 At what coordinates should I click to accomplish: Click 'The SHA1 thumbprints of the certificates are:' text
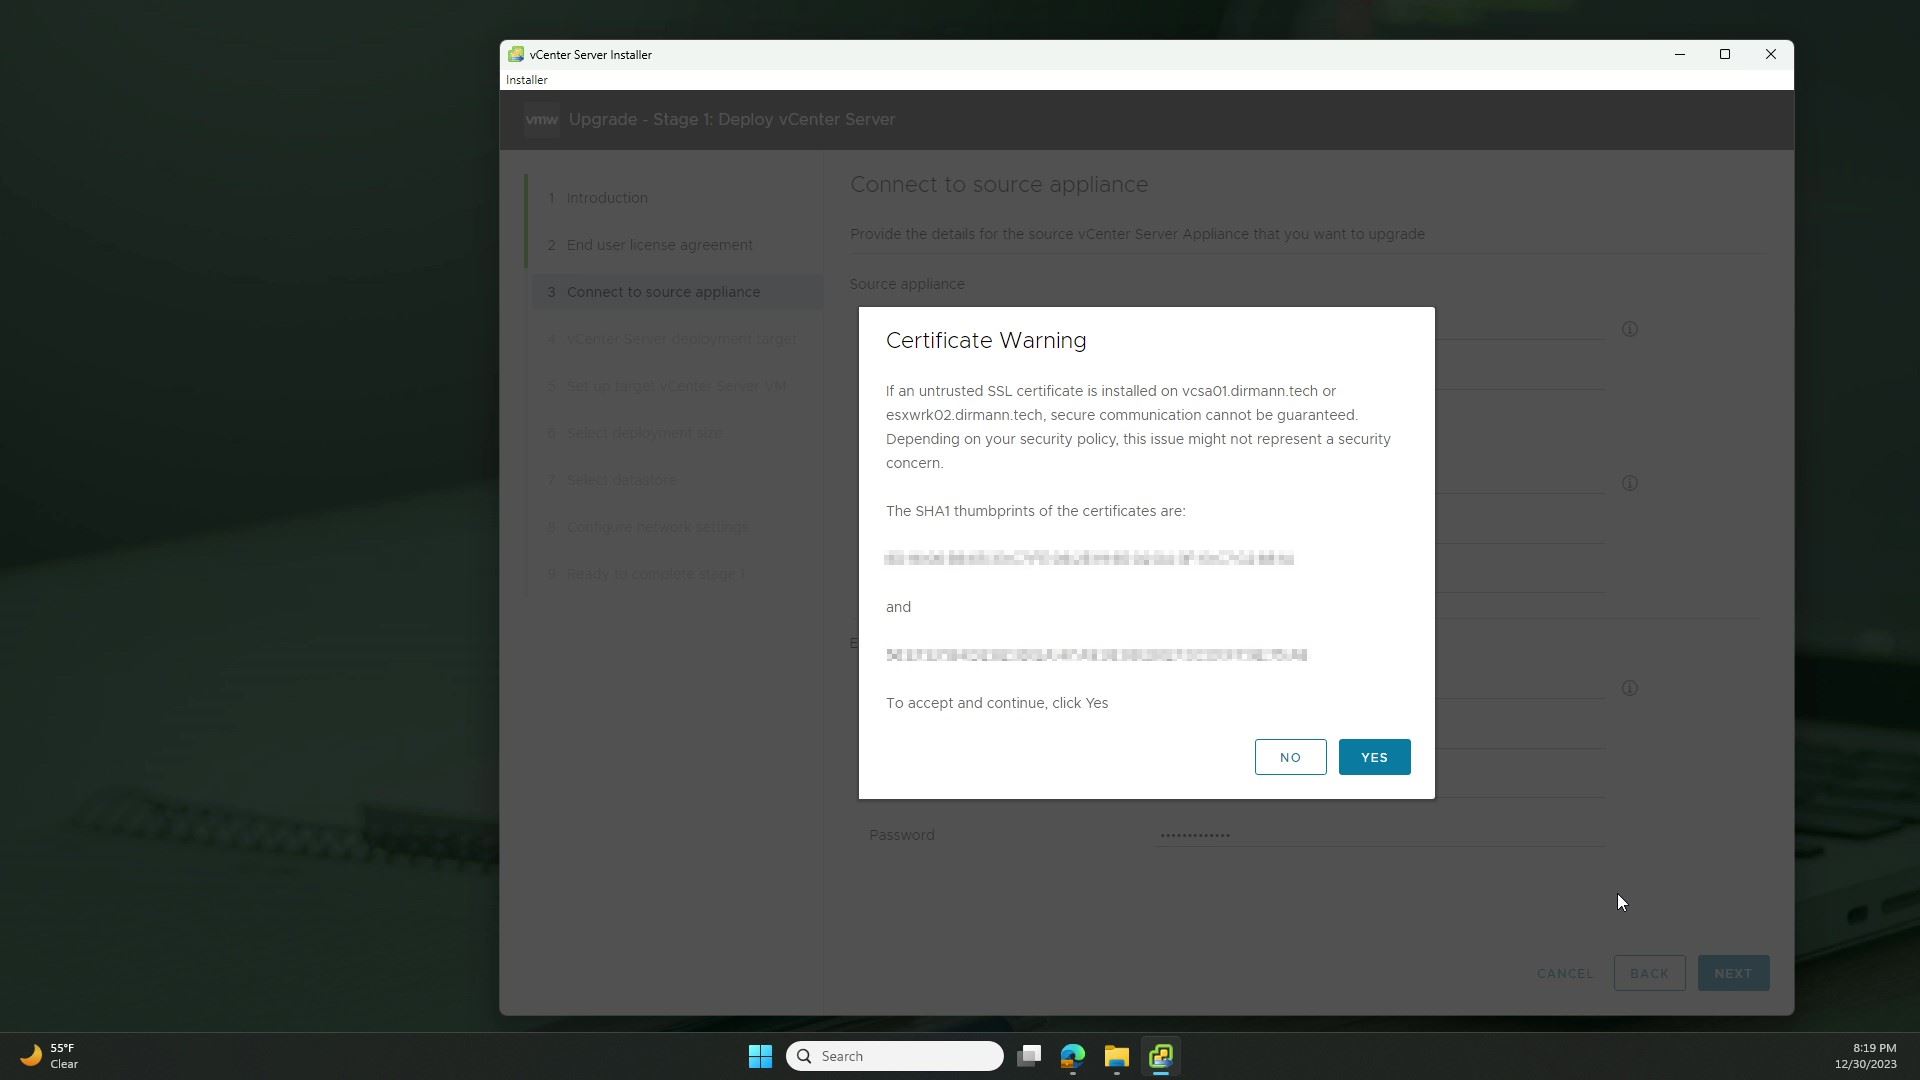click(x=1035, y=511)
